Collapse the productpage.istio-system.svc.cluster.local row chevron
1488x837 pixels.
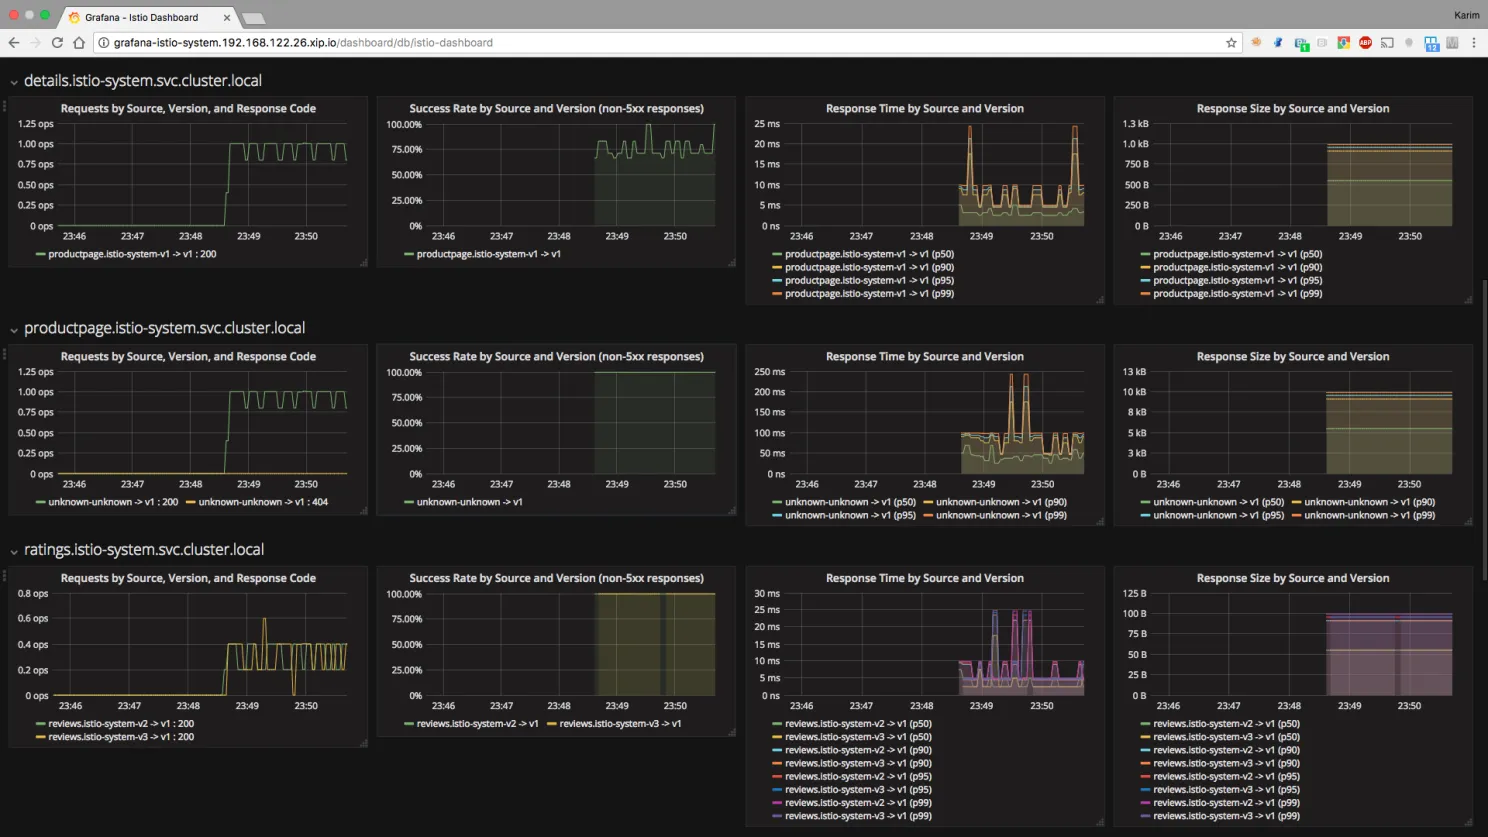14,330
